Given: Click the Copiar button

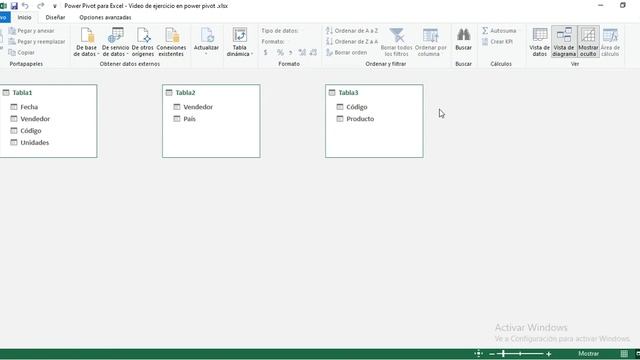Looking at the screenshot, I should (22, 53).
